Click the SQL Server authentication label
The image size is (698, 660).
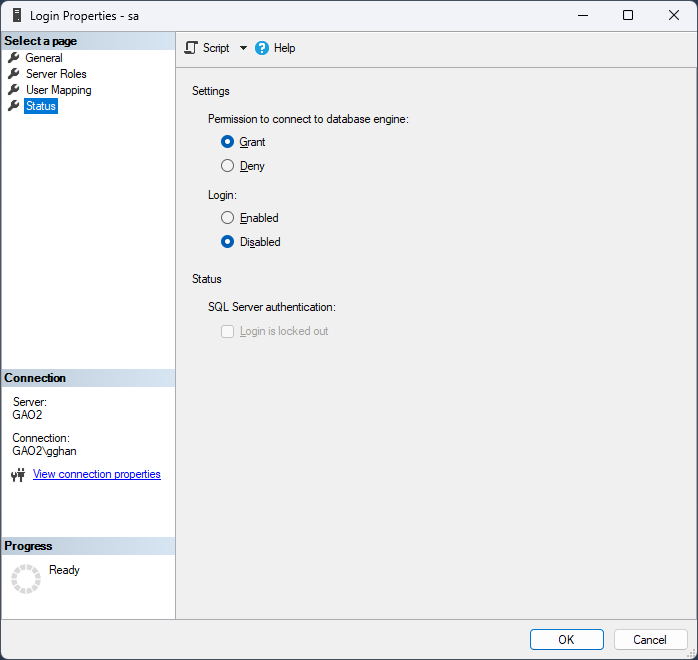pyautogui.click(x=272, y=307)
